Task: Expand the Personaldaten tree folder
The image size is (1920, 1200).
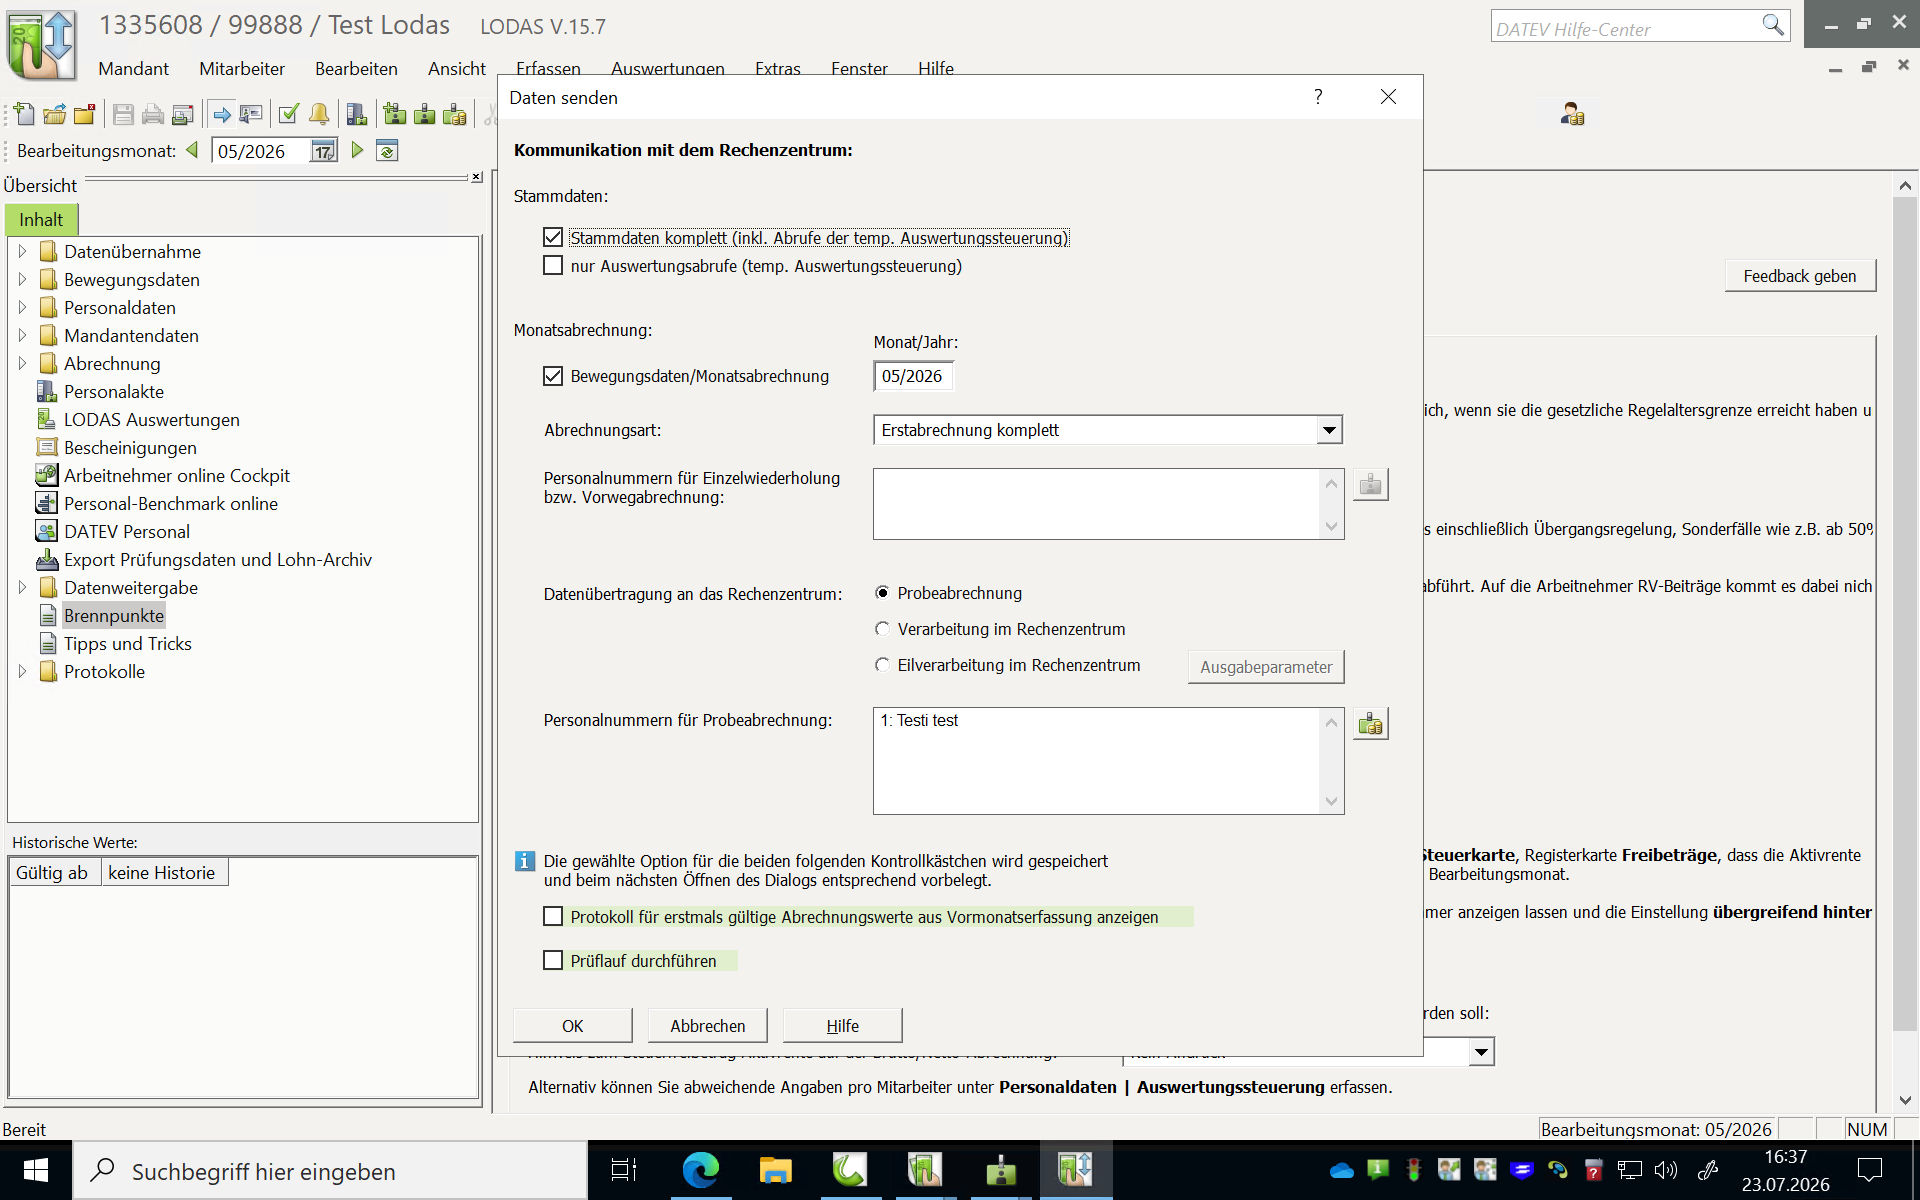Action: [22, 308]
